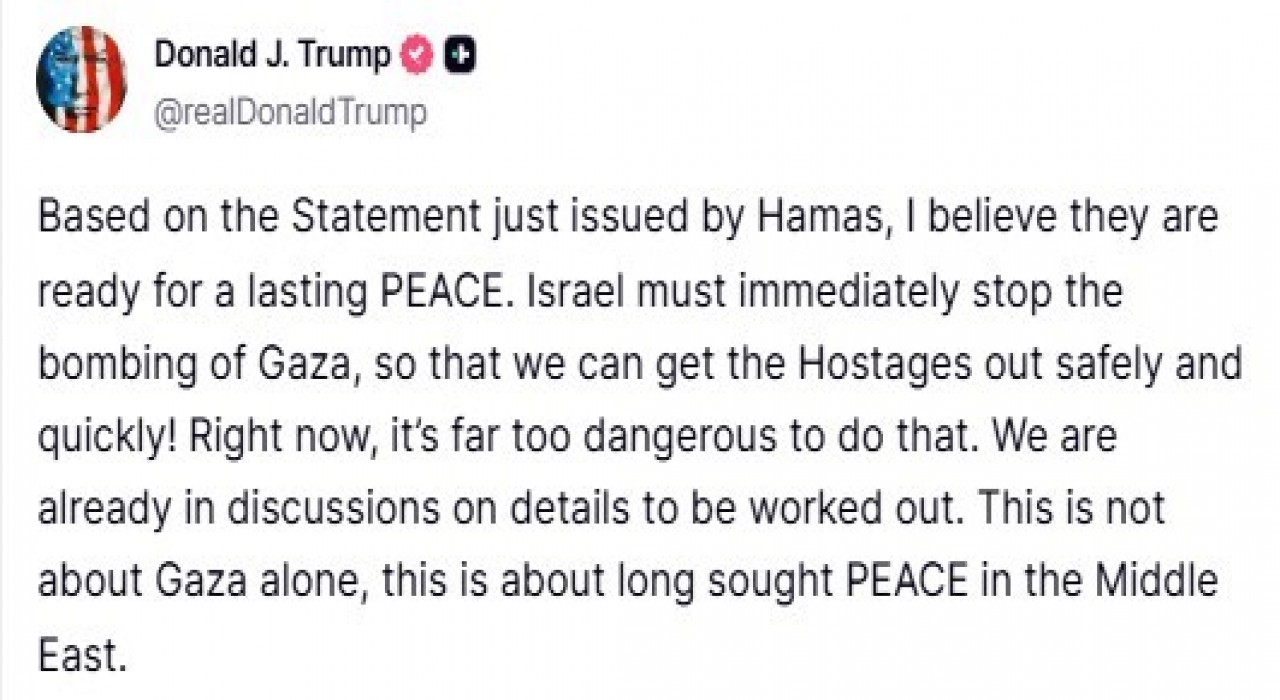Viewport: 1280px width, 700px height.
Task: Click the word Hostages in the post
Action: coord(873,362)
